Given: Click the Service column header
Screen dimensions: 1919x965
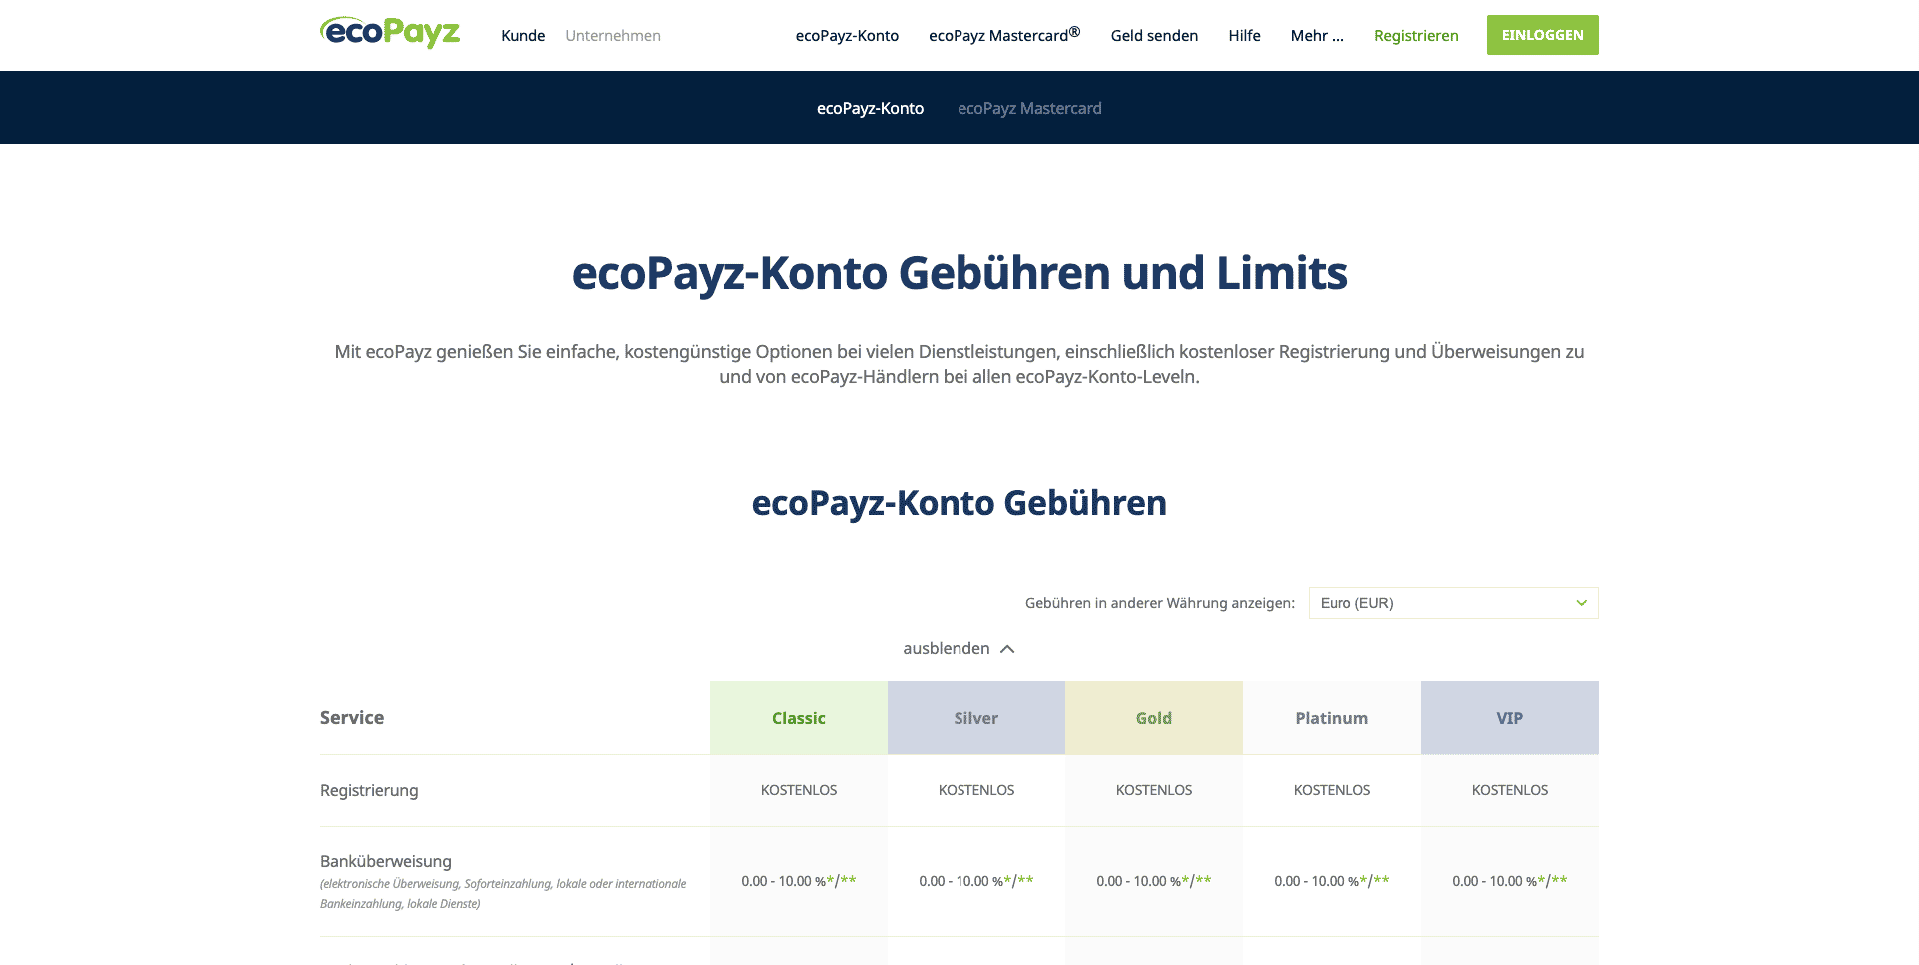Looking at the screenshot, I should click(x=352, y=717).
